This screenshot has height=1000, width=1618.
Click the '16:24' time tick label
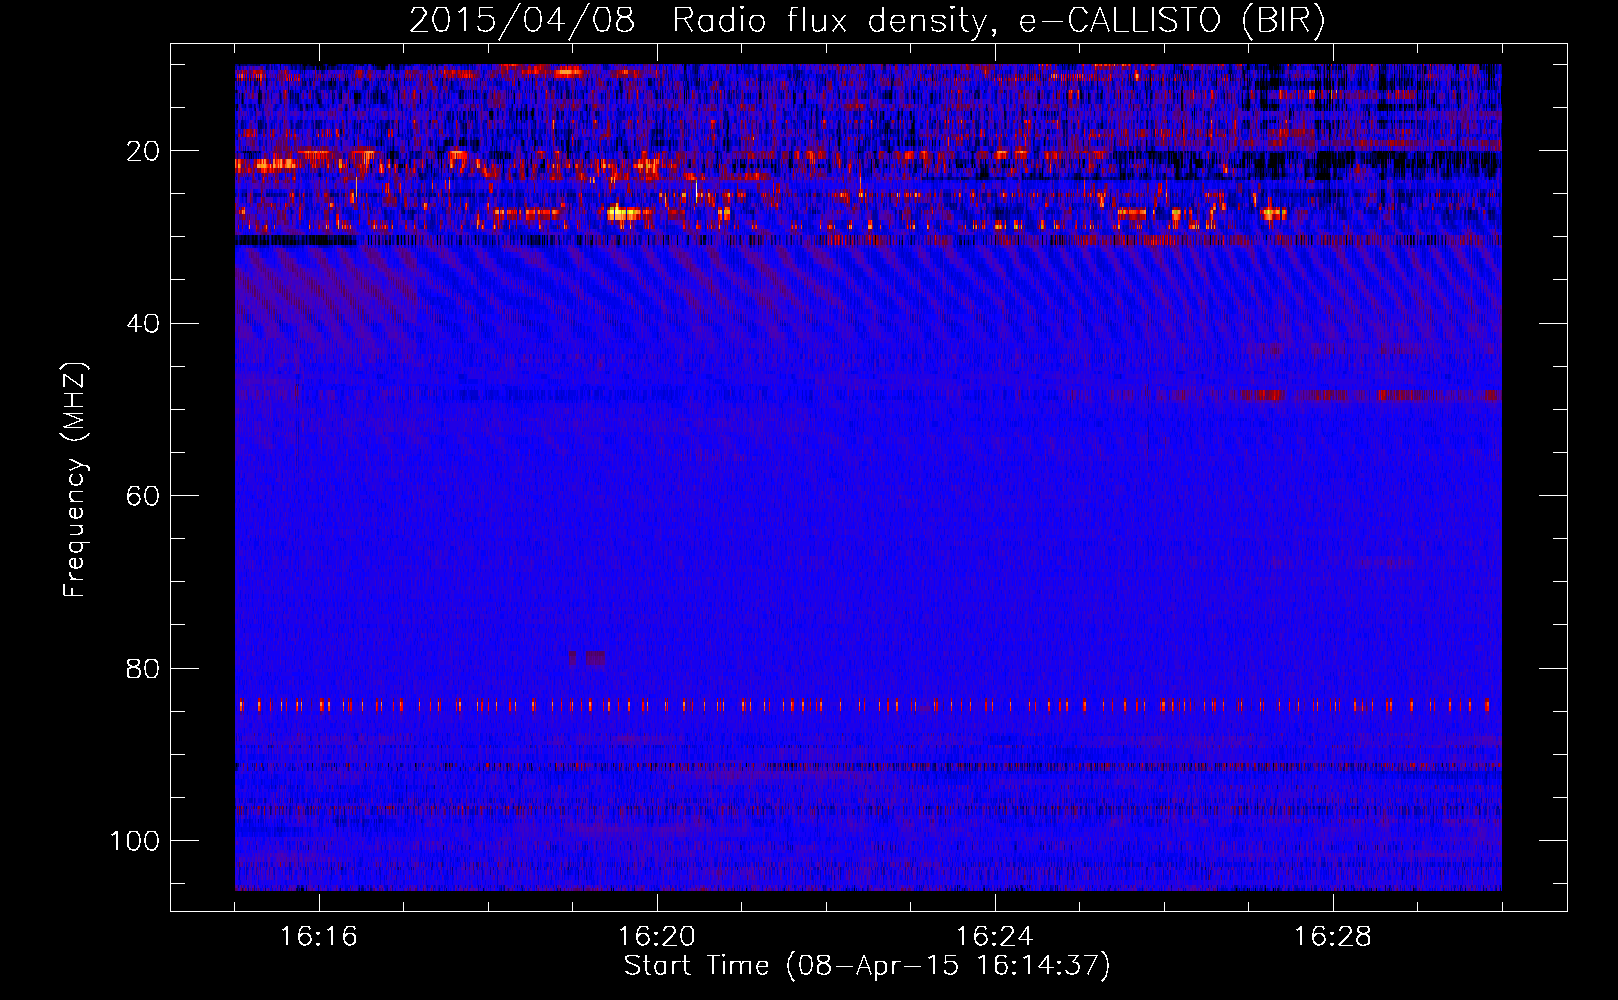994,937
